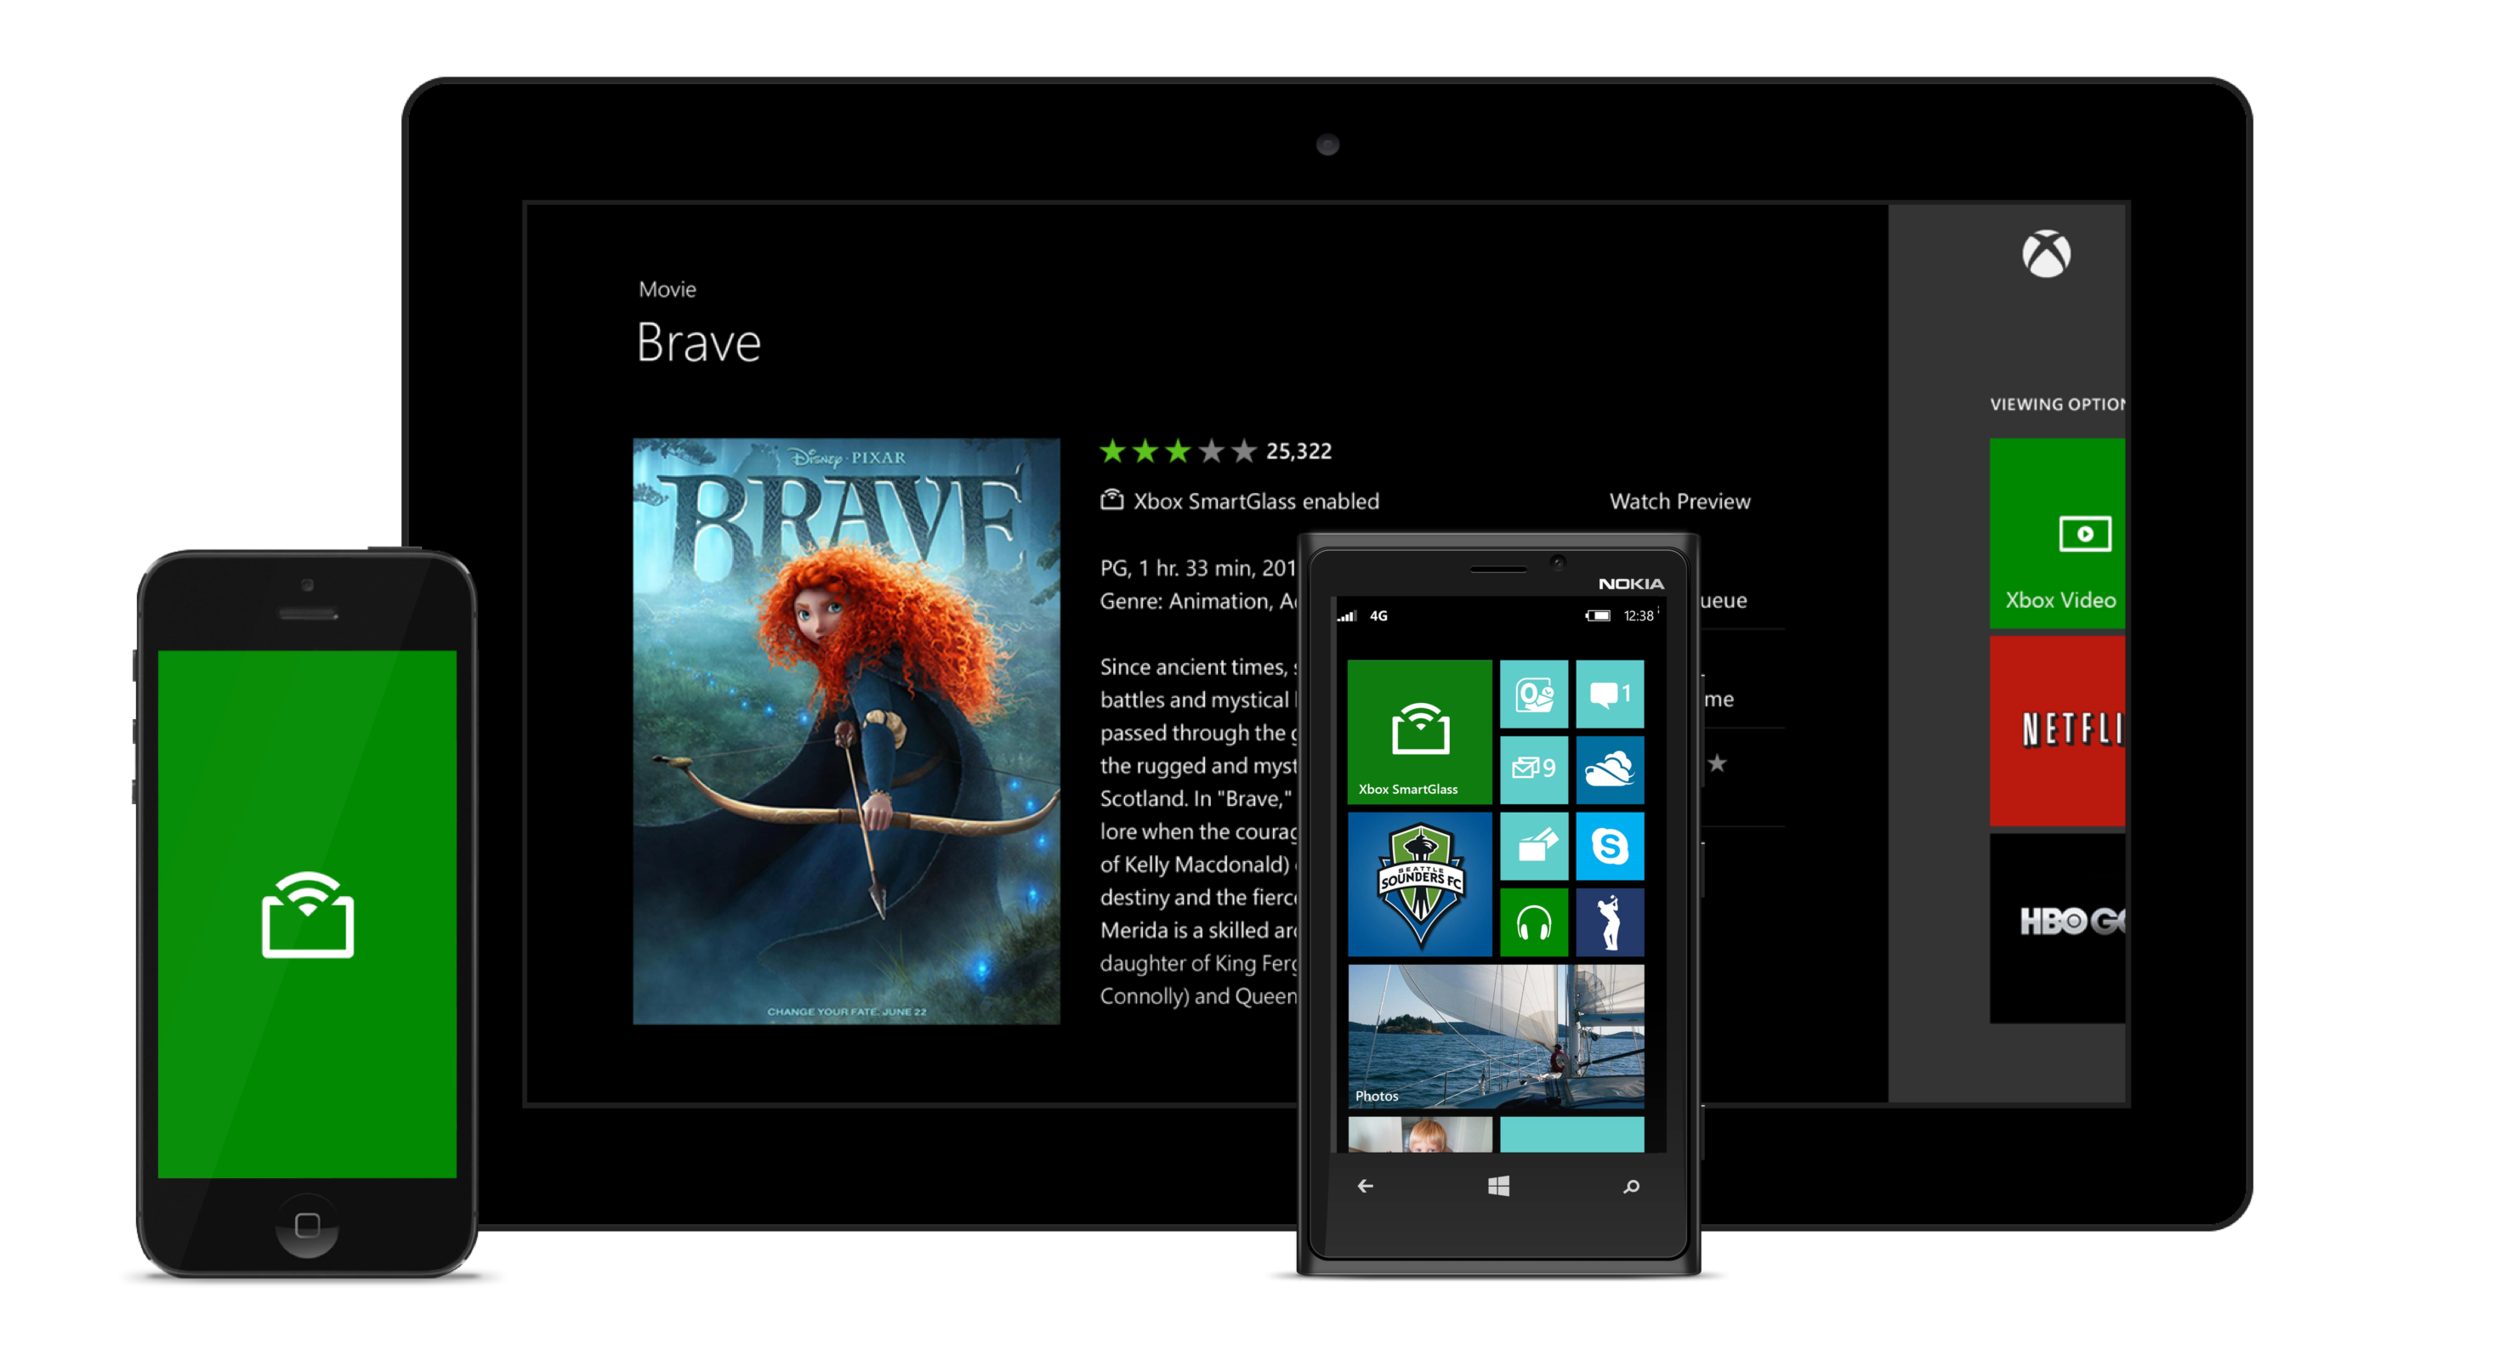Open the Wallet card tile
The width and height of the screenshot is (2500, 1355).
tap(1533, 846)
